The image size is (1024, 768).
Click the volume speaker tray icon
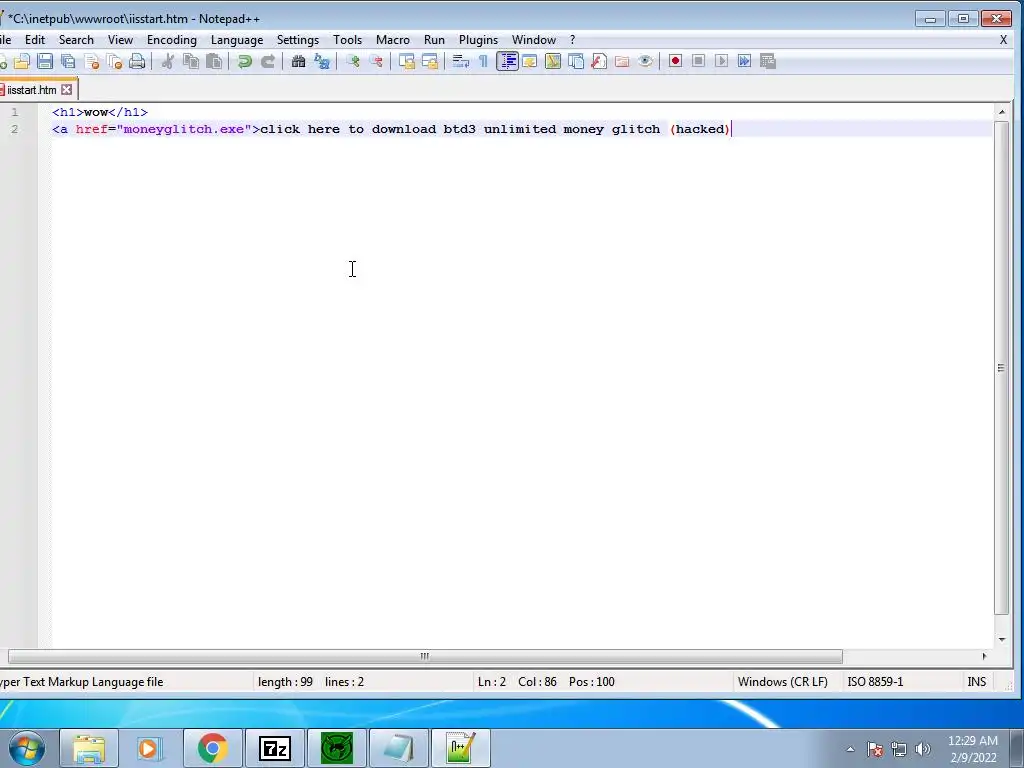coord(922,749)
